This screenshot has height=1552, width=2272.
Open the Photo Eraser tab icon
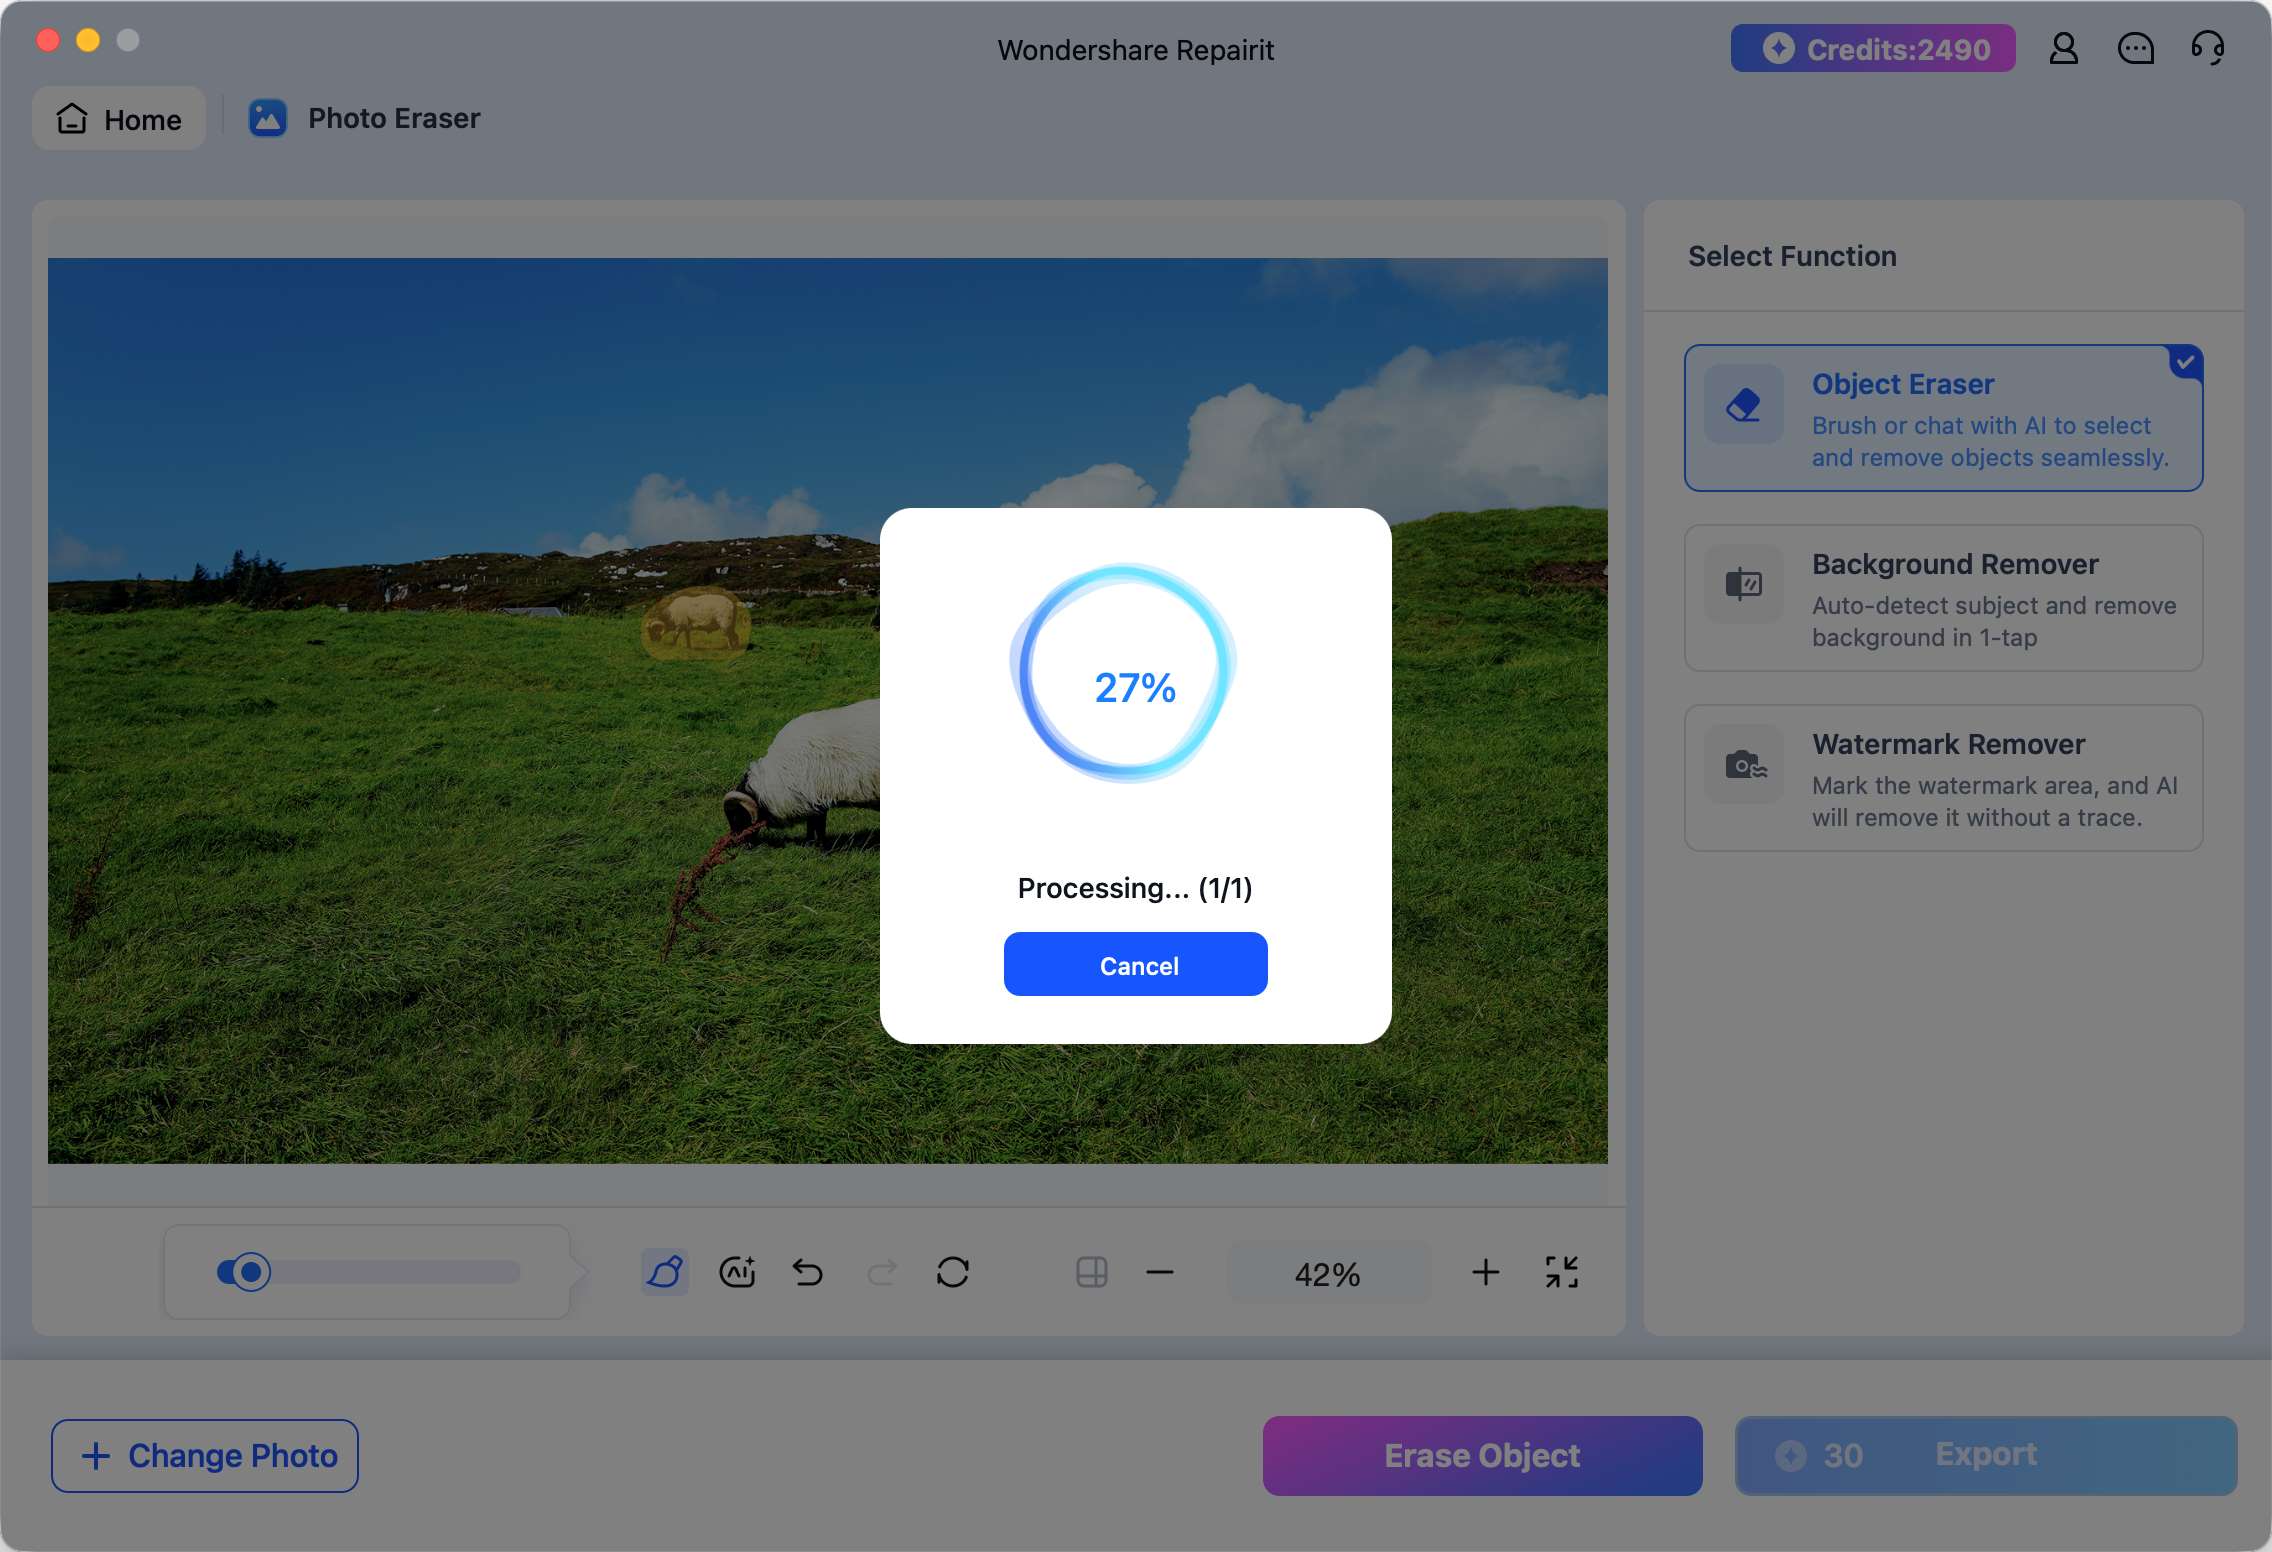coord(267,118)
